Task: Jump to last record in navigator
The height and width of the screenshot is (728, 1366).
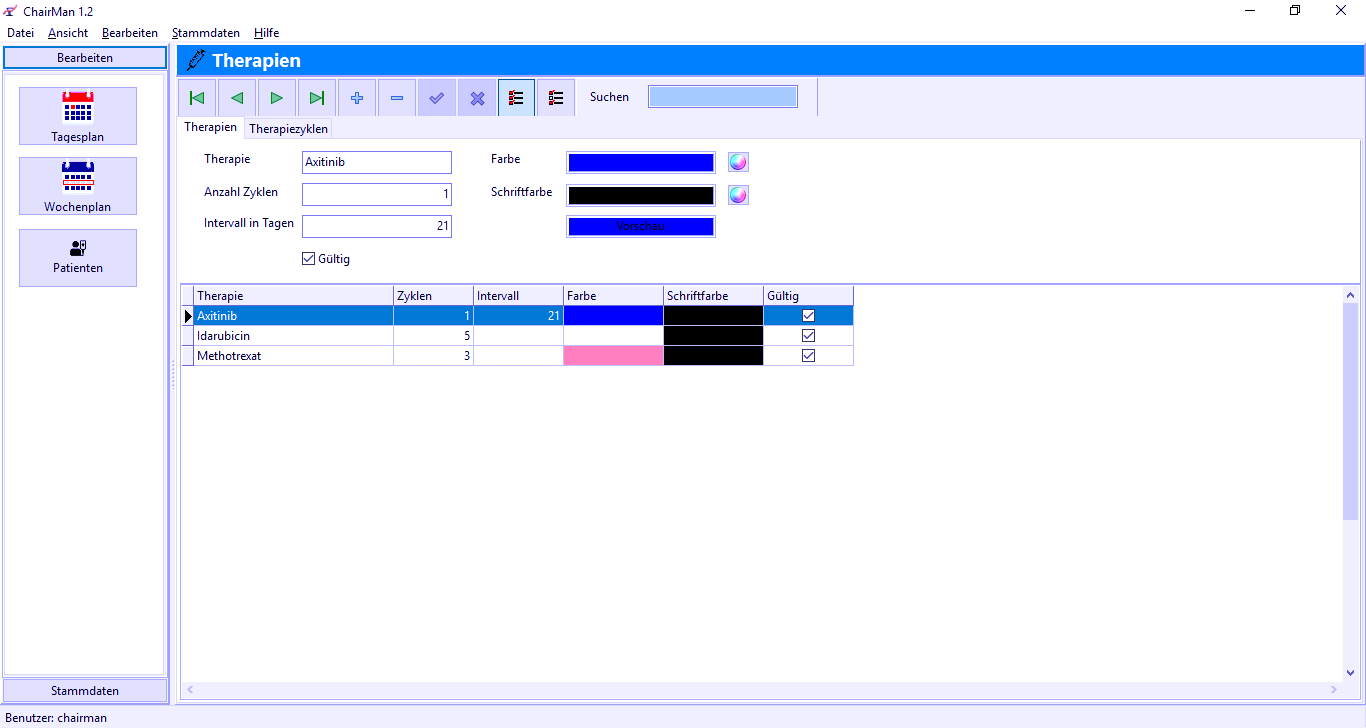Action: (x=317, y=98)
